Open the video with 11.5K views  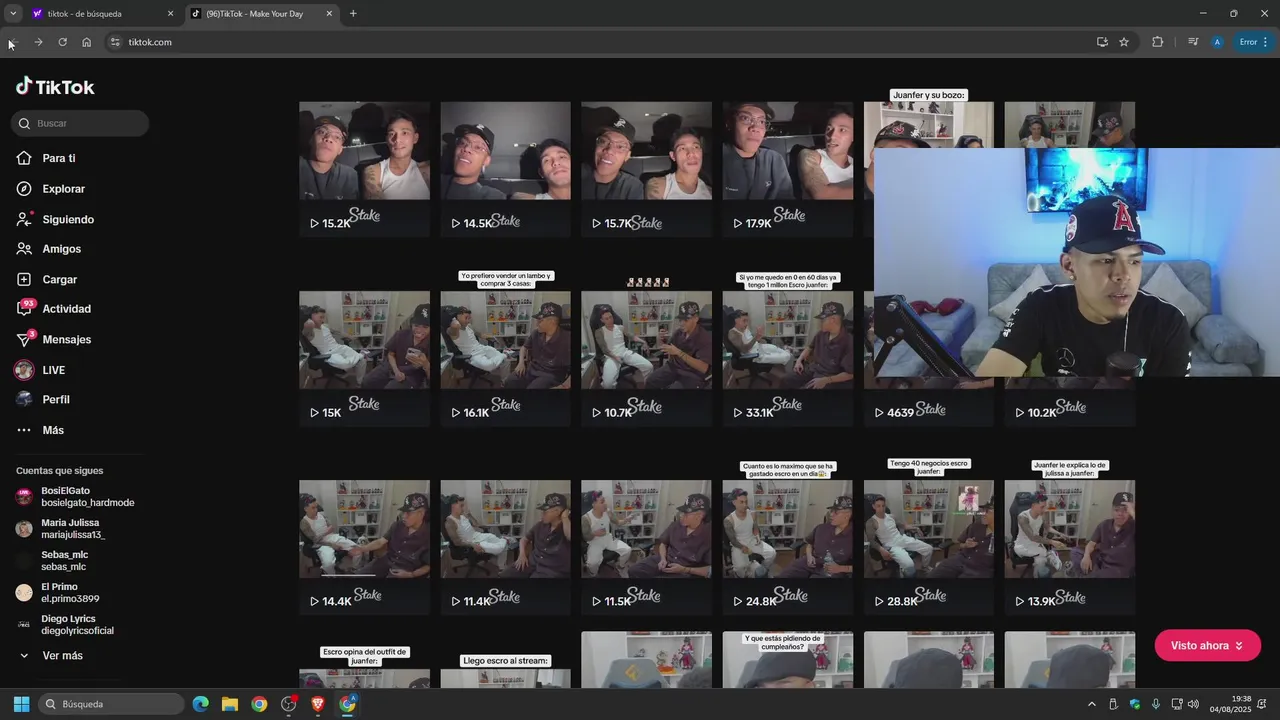[646, 547]
